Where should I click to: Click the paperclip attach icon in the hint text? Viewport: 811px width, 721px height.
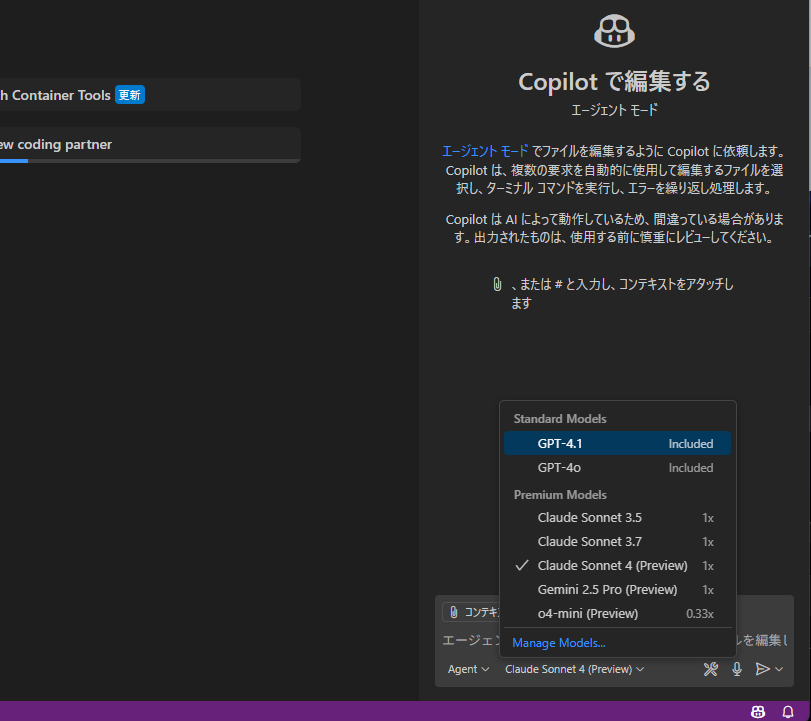point(497,284)
